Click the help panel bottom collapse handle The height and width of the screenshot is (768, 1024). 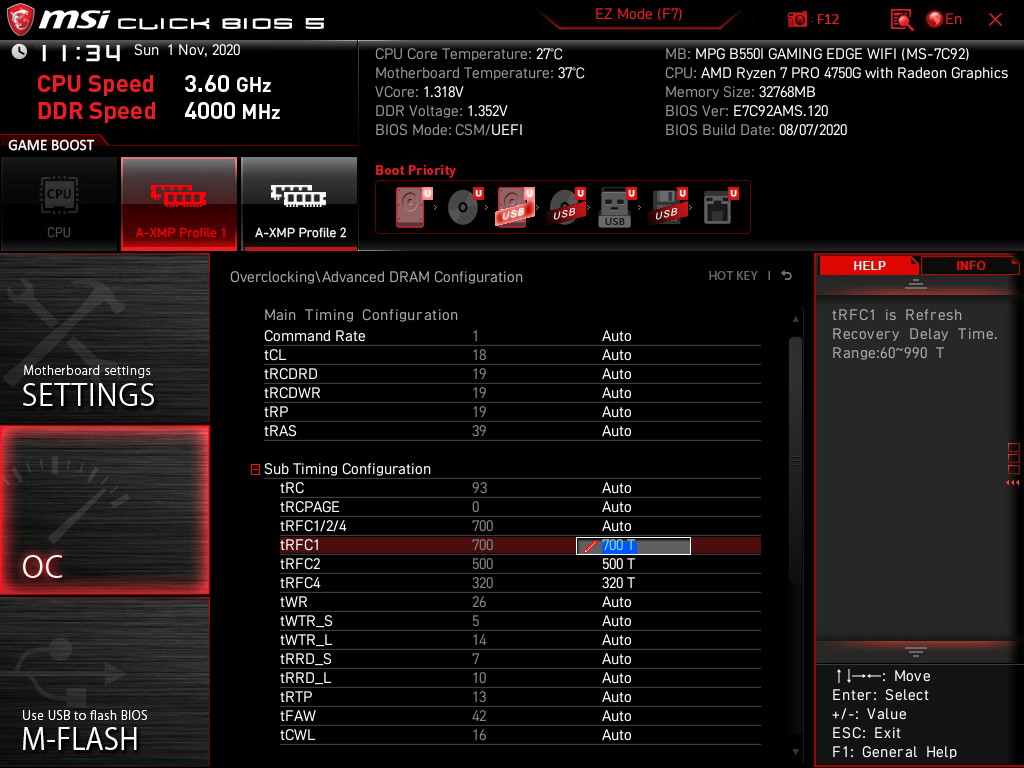pos(916,652)
